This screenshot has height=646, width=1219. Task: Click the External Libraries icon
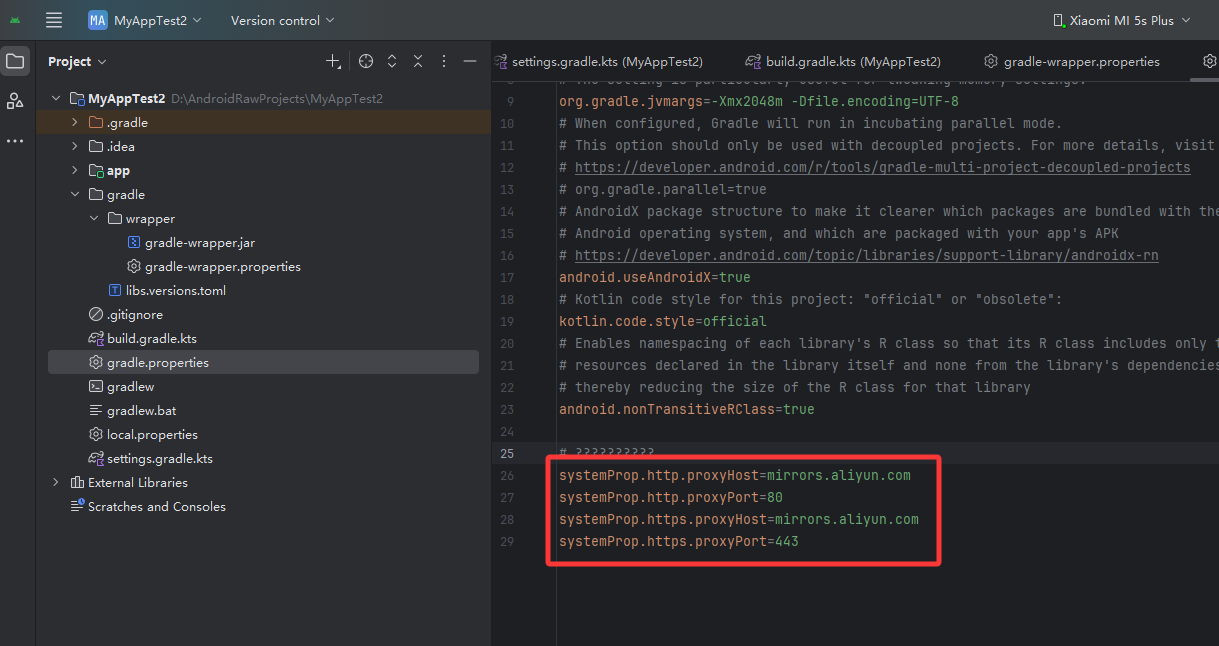pos(77,483)
